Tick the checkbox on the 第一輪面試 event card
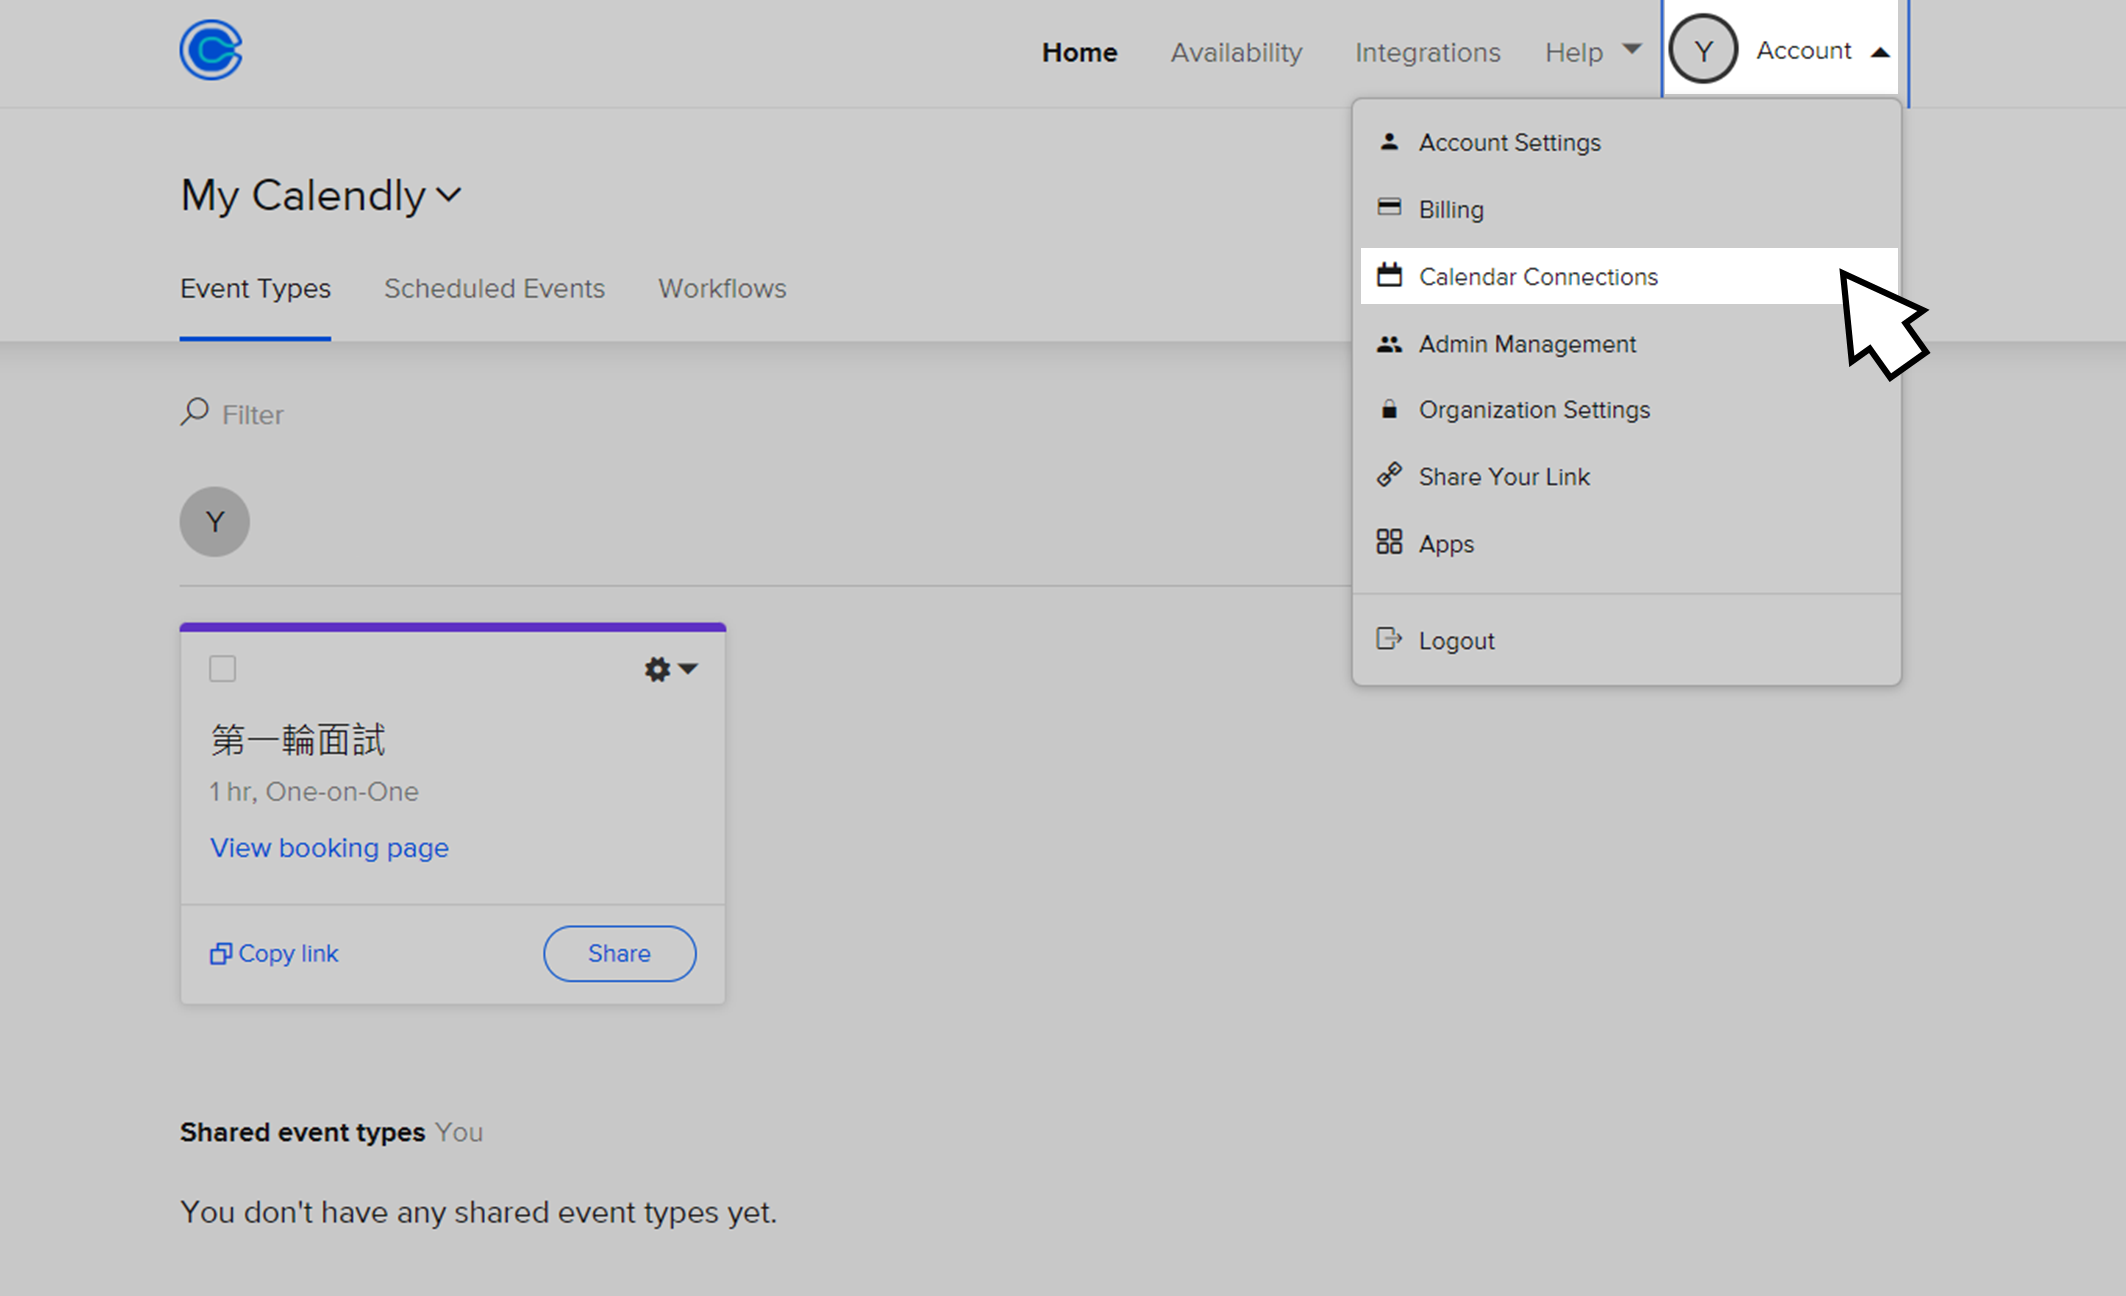The height and width of the screenshot is (1296, 2126). [x=223, y=669]
